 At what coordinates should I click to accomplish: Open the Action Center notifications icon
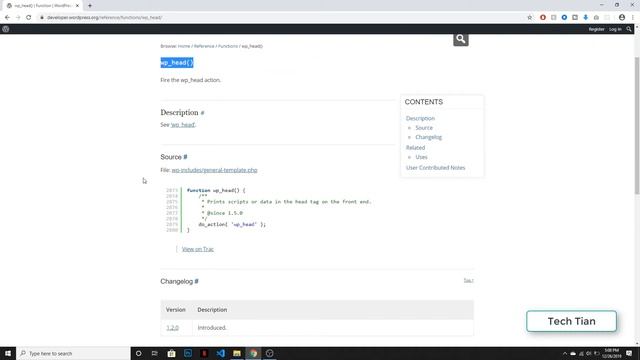pyautogui.click(x=629, y=353)
